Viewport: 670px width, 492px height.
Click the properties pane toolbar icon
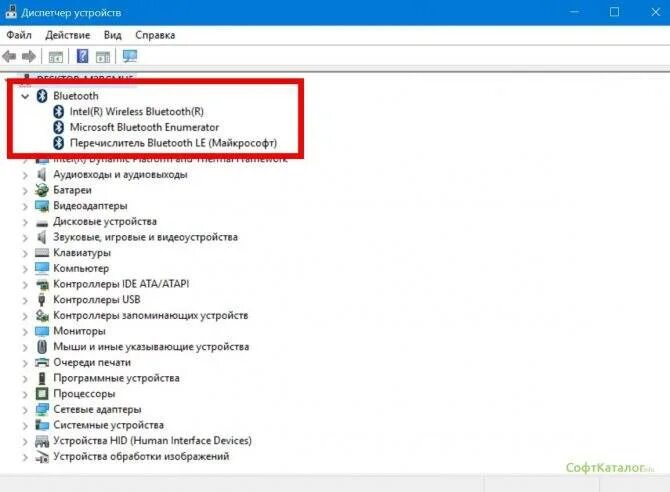pyautogui.click(x=103, y=56)
